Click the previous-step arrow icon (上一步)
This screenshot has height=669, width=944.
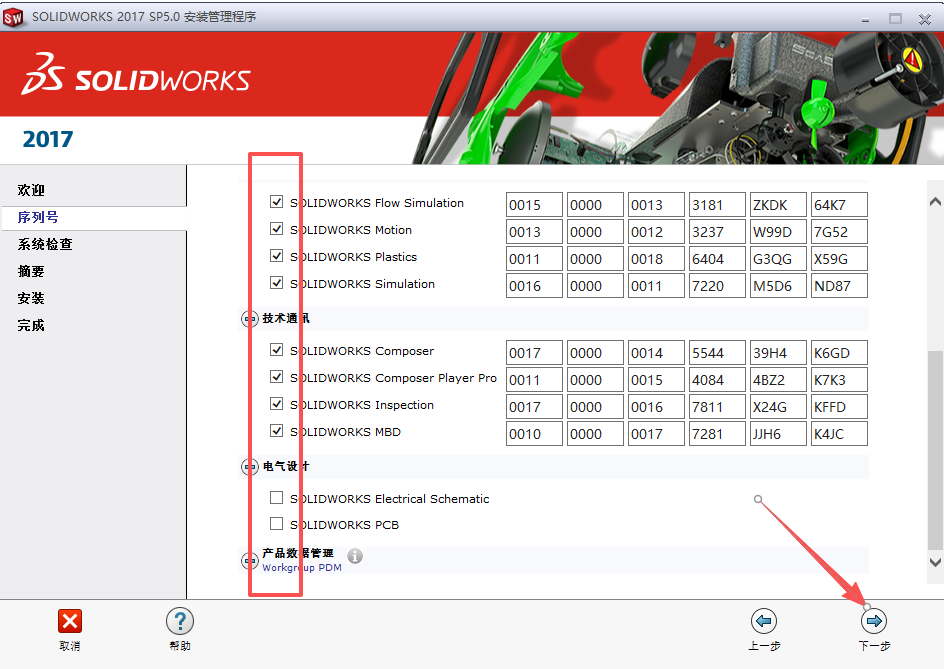click(x=764, y=621)
